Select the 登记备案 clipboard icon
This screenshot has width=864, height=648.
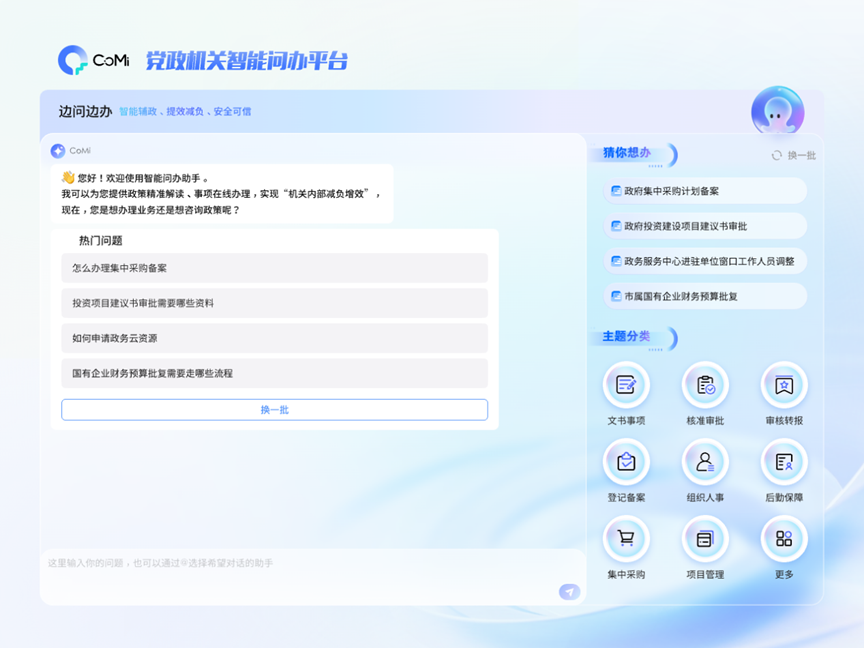click(x=625, y=463)
